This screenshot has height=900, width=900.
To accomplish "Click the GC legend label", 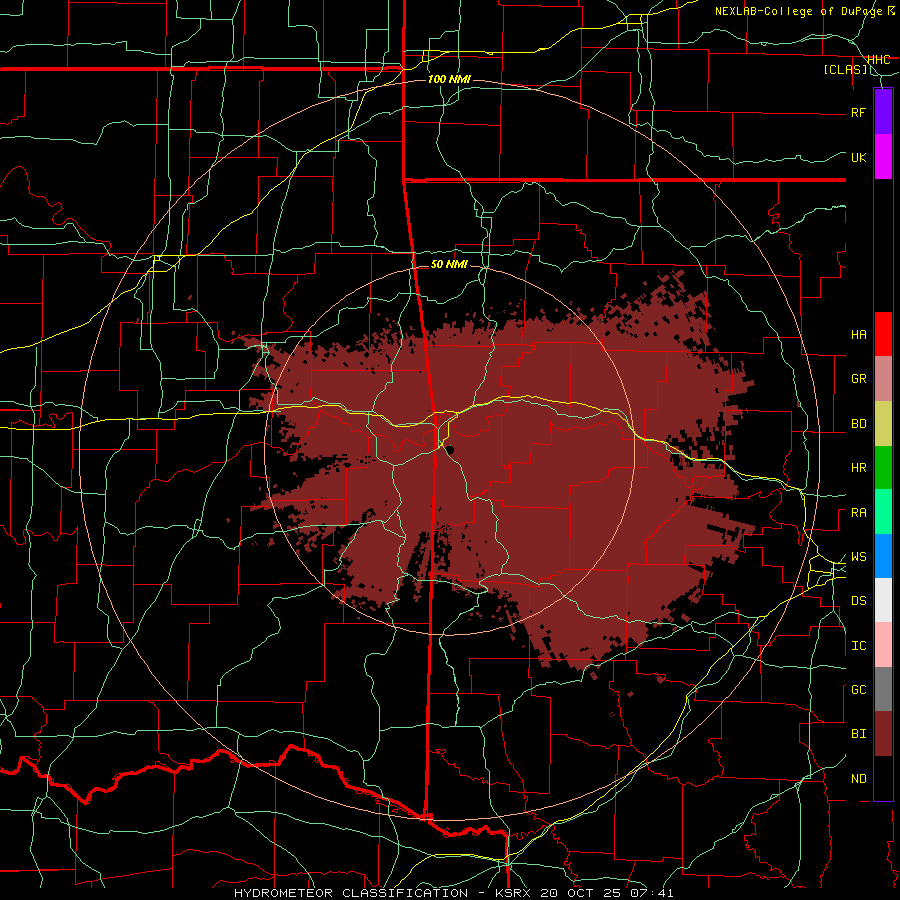I will 858,690.
